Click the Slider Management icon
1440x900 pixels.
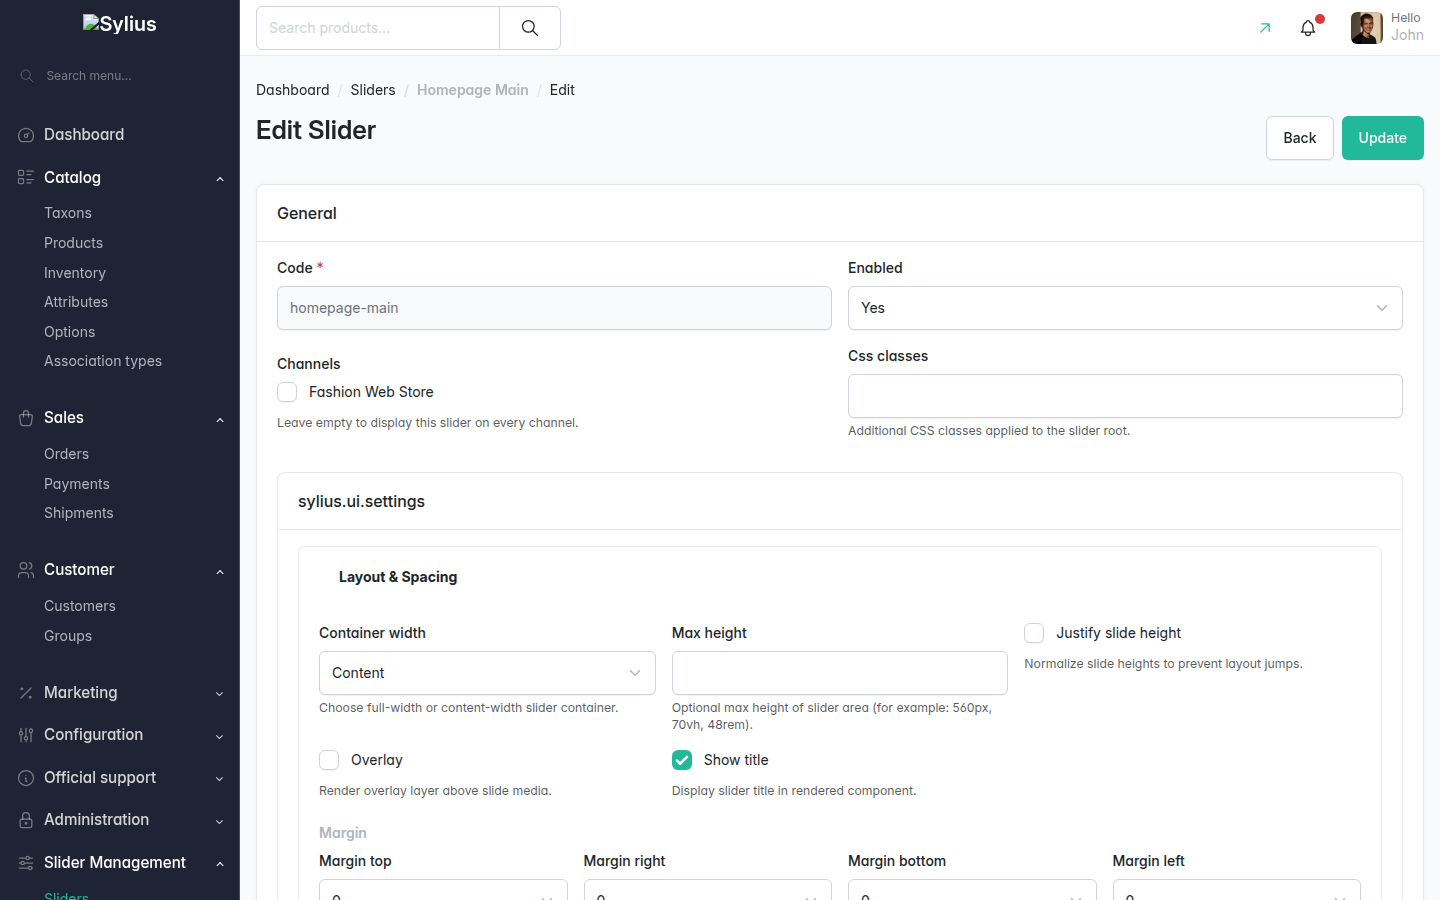[26, 863]
